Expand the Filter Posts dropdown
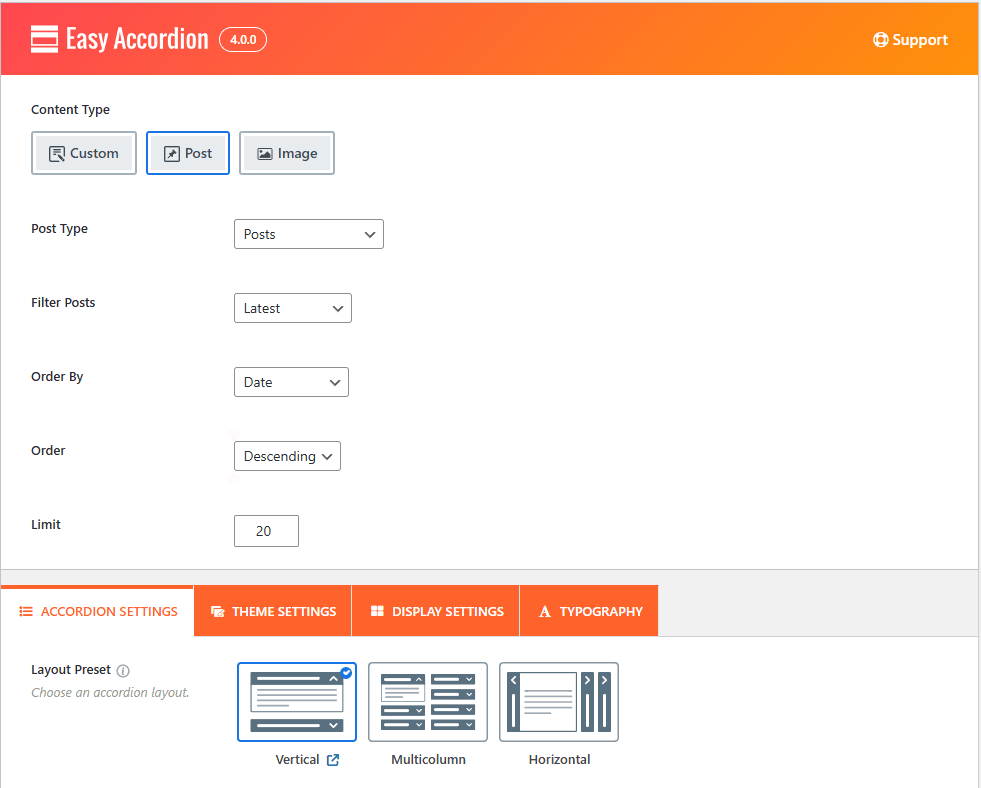 click(x=292, y=308)
